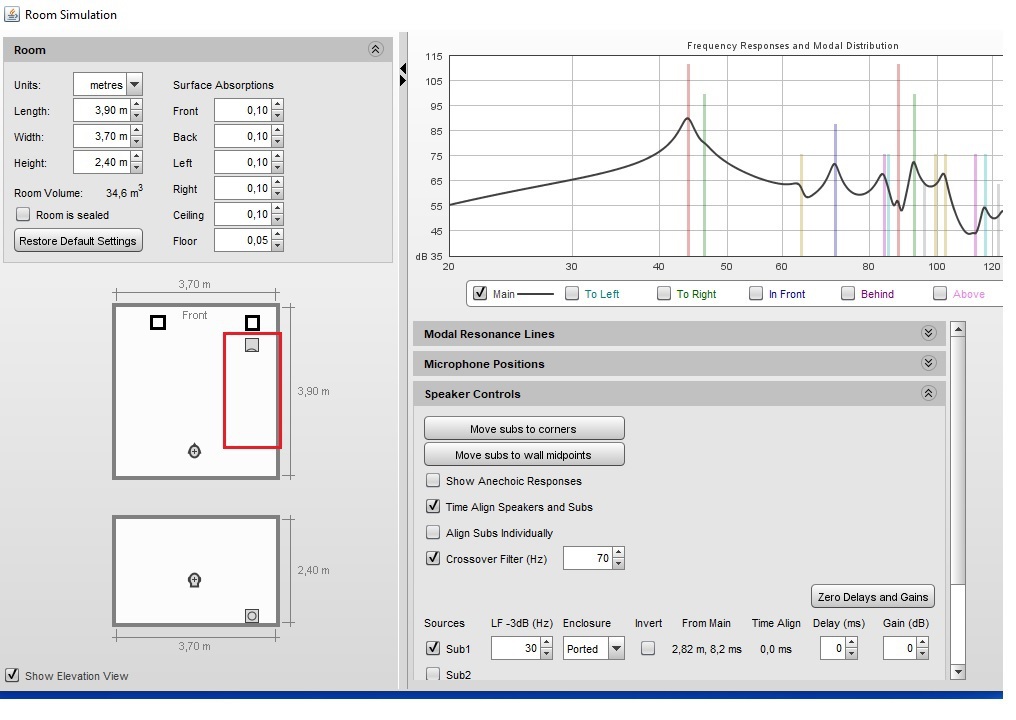Select the subwoofer icon in plan view

(x=252, y=345)
